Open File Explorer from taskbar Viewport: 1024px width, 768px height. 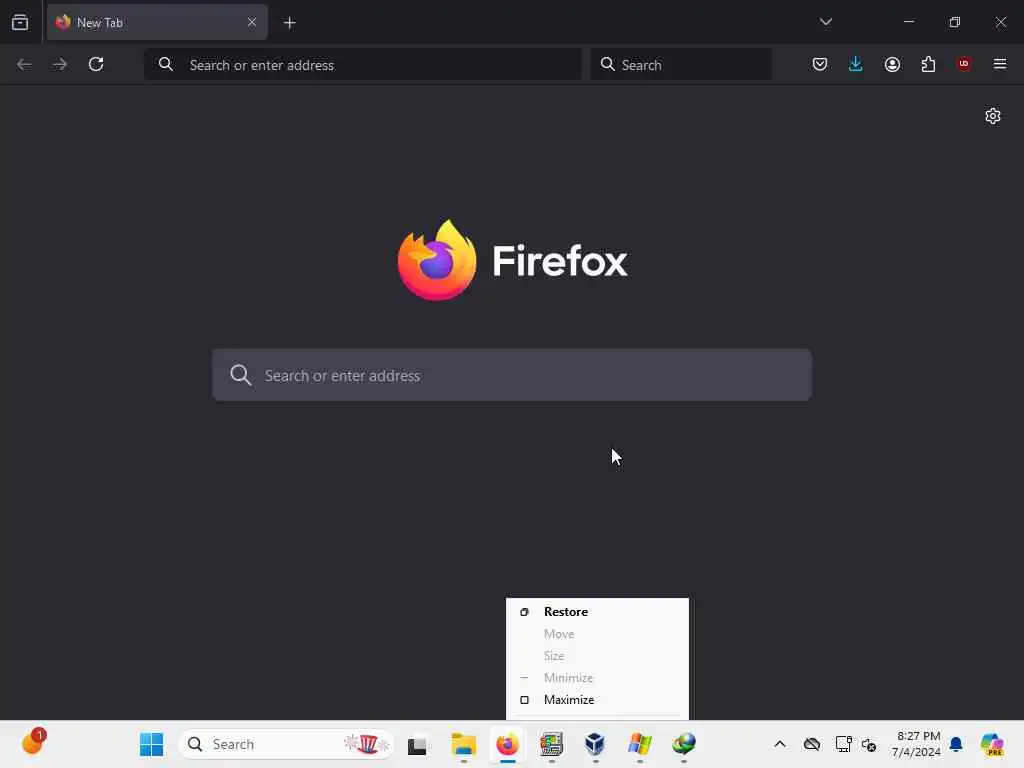[x=464, y=744]
